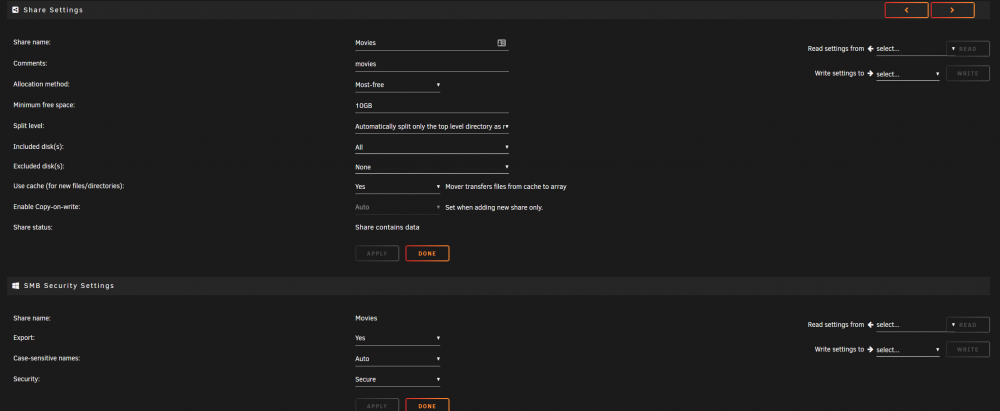1000x411 pixels.
Task: Click the 'Minimum free space:' label
Action: pos(44,105)
